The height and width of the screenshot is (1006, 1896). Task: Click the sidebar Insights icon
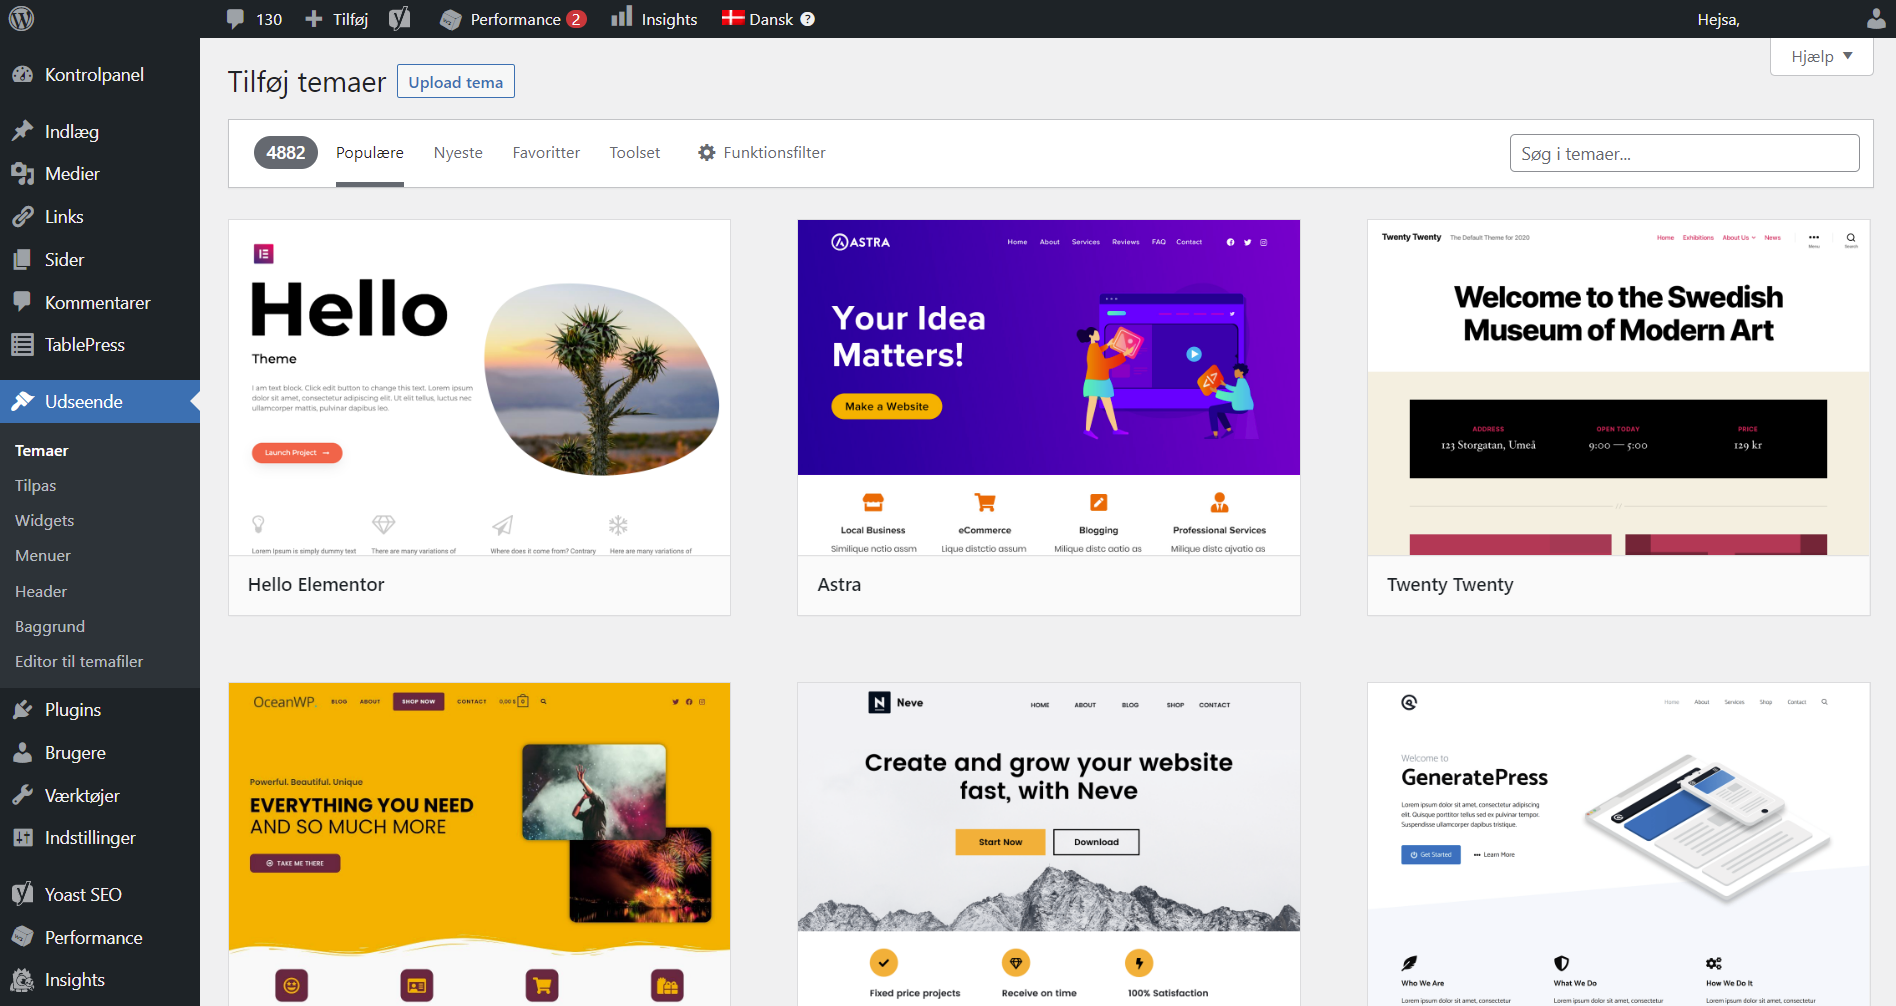(x=22, y=980)
